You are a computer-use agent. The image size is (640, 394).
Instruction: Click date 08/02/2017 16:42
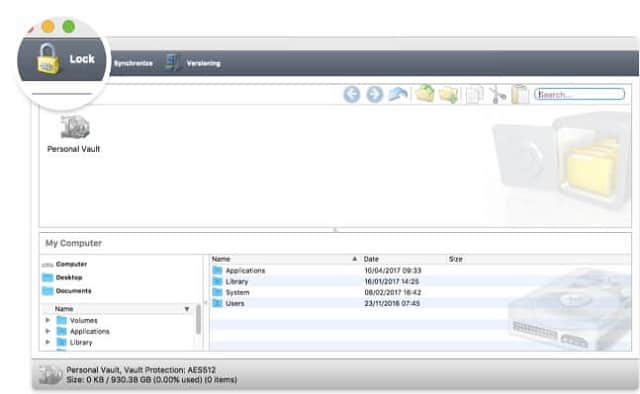(x=393, y=292)
